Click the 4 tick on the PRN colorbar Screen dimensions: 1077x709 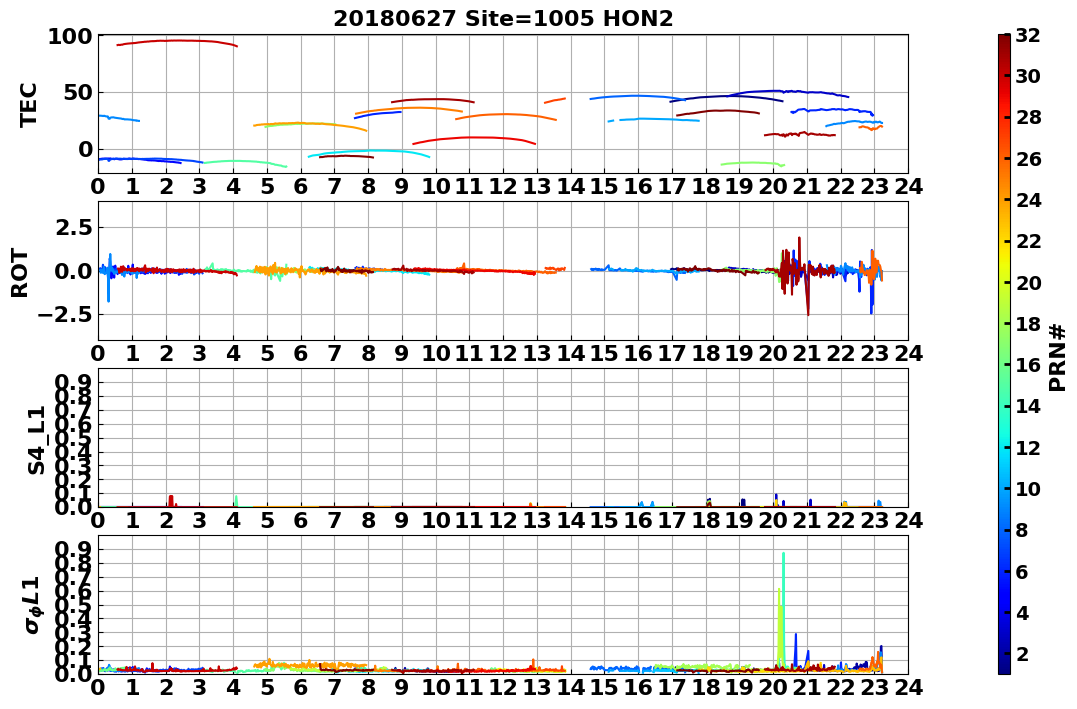[x=1022, y=612]
